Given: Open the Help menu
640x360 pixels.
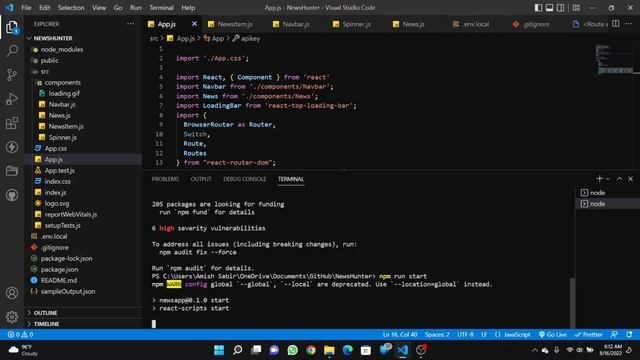Looking at the screenshot, I should click(188, 8).
